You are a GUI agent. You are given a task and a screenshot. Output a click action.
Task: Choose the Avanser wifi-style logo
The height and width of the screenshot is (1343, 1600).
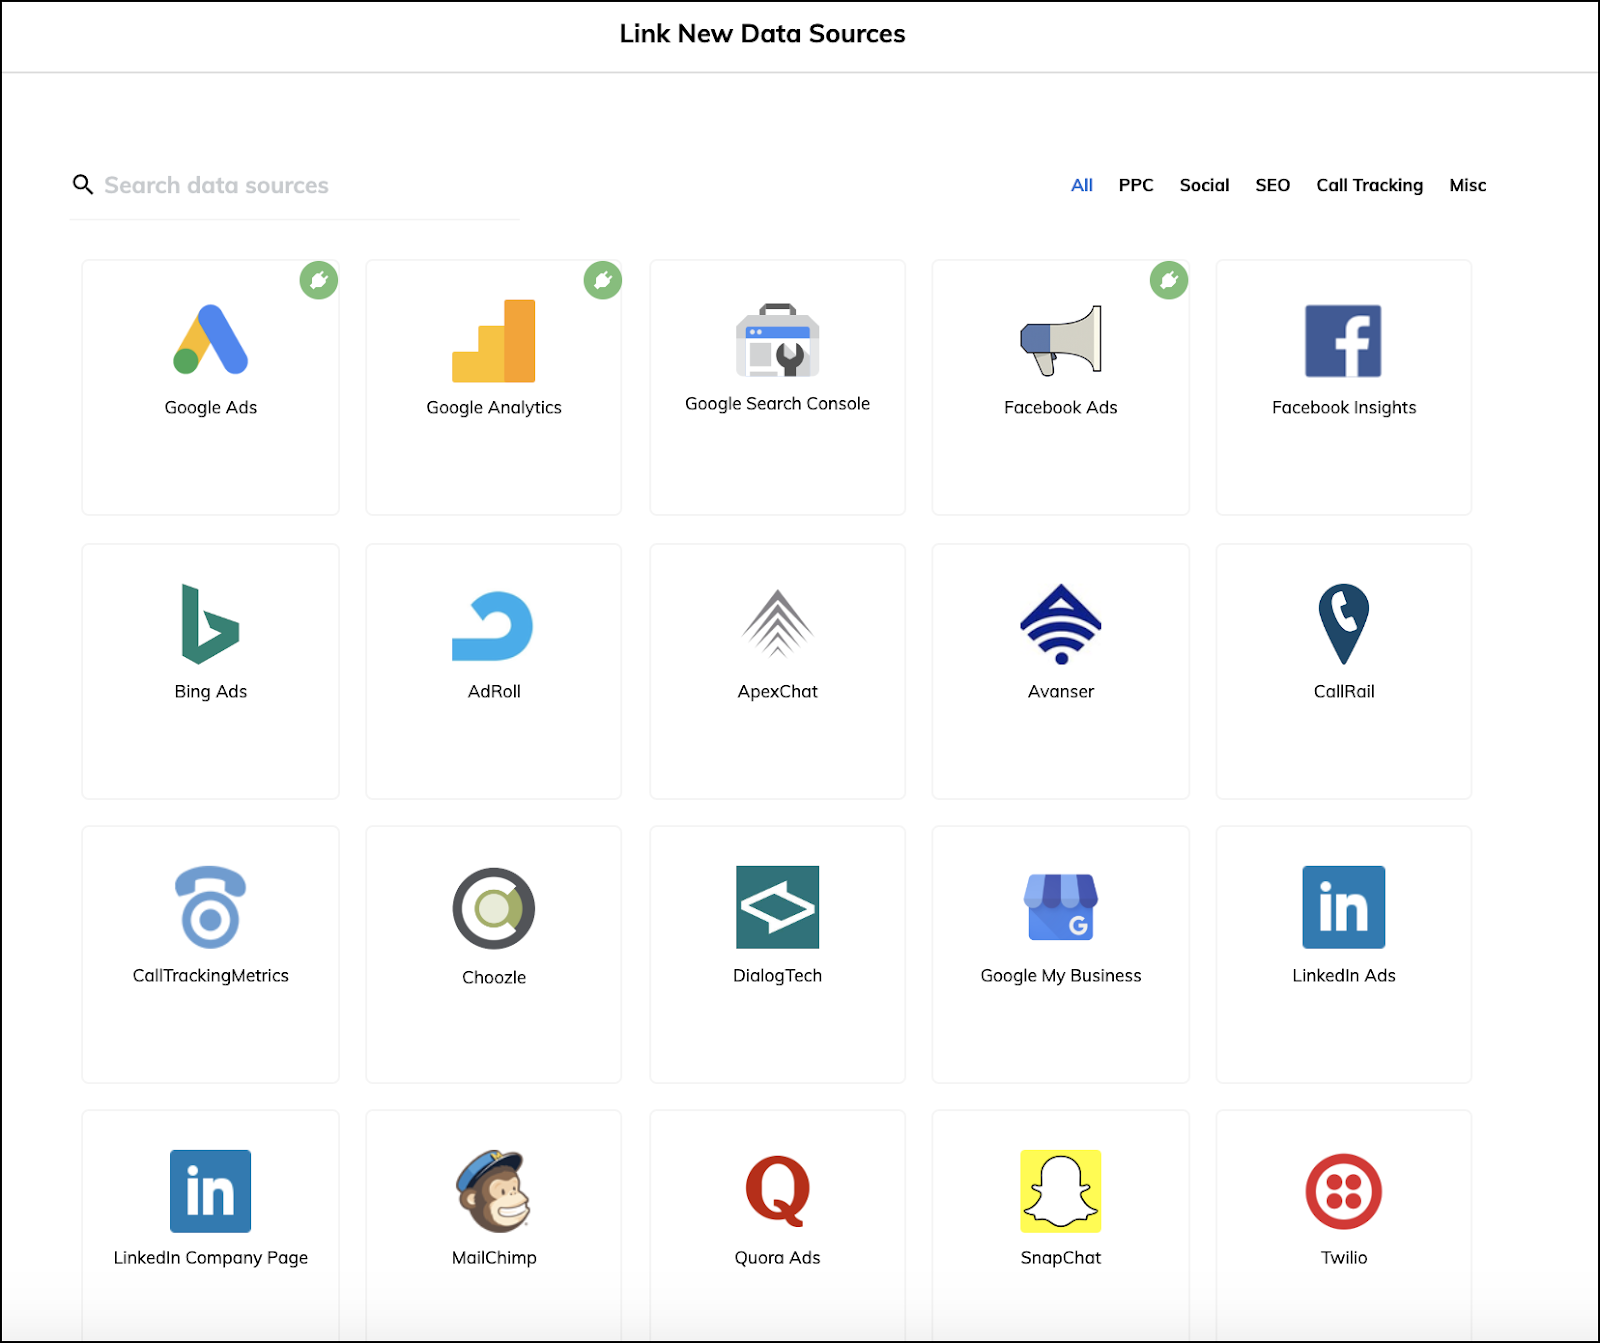(1061, 624)
